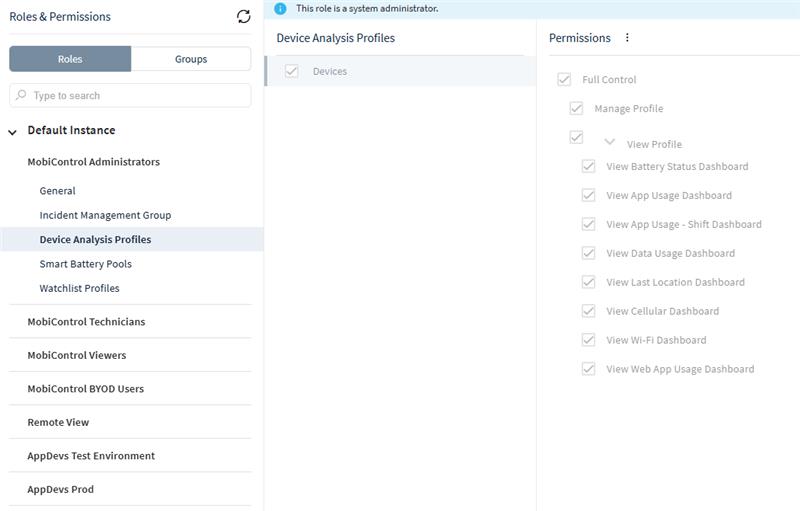Select MobiControl Technicians role
This screenshot has height=511, width=800.
pyautogui.click(x=86, y=322)
